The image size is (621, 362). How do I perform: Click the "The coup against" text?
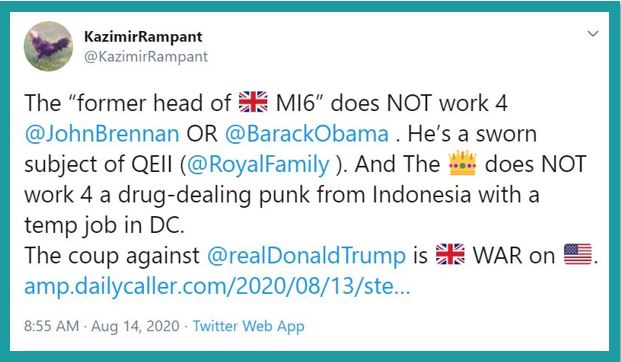coord(112,256)
